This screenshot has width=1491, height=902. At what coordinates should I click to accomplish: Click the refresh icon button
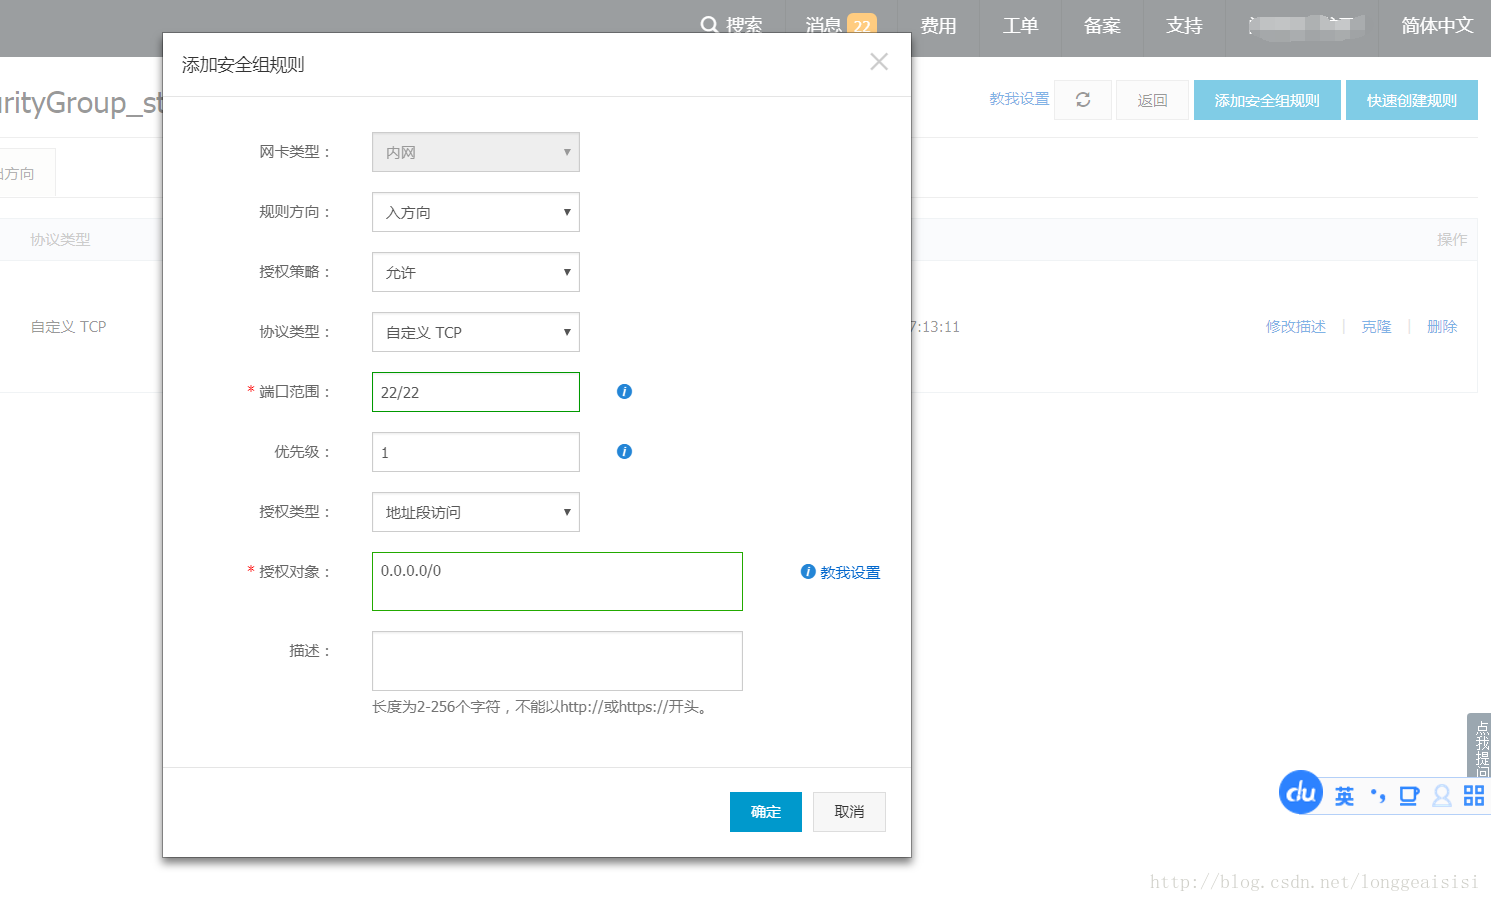[x=1083, y=100]
